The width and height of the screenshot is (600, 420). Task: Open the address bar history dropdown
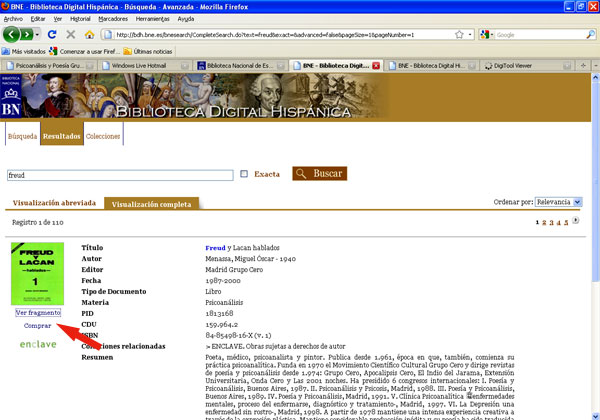470,35
